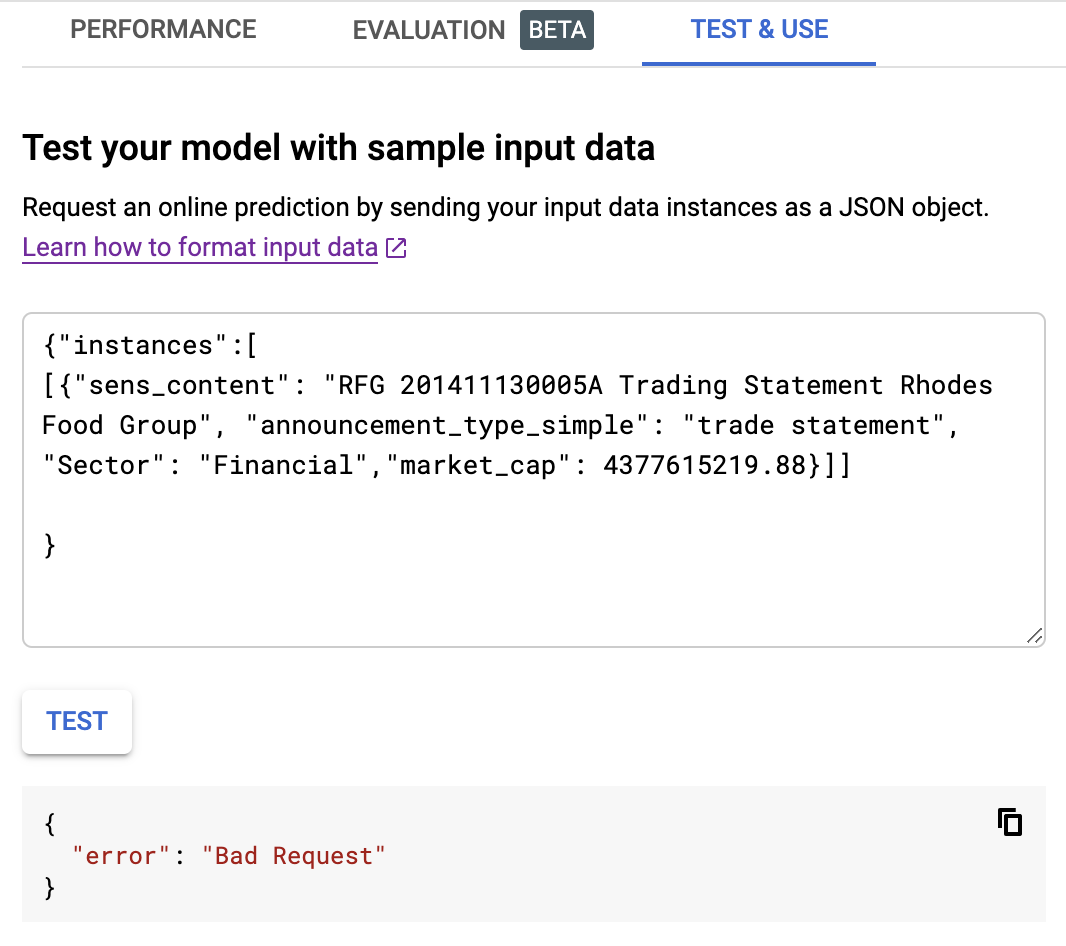The width and height of the screenshot is (1066, 946).
Task: Click the "Bad Request" value in the response
Action: point(293,856)
